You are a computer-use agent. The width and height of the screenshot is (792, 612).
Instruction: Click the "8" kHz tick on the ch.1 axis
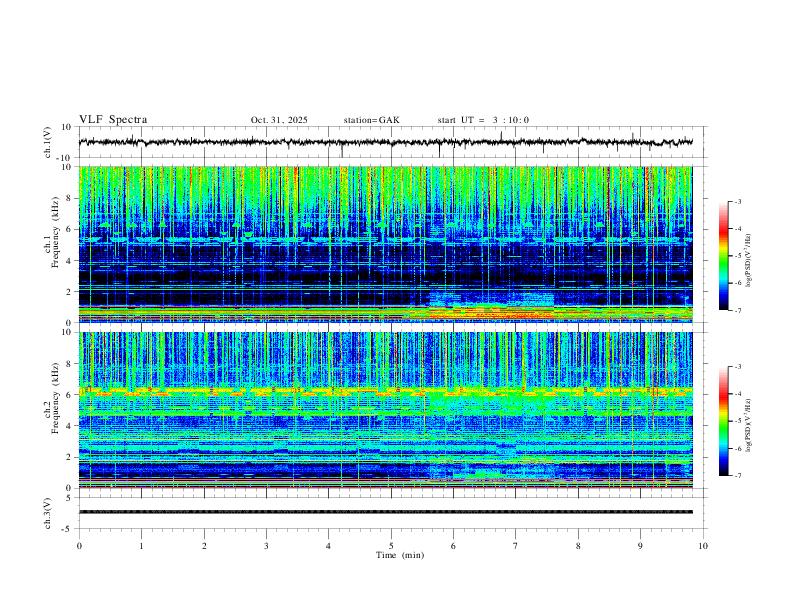pos(69,198)
